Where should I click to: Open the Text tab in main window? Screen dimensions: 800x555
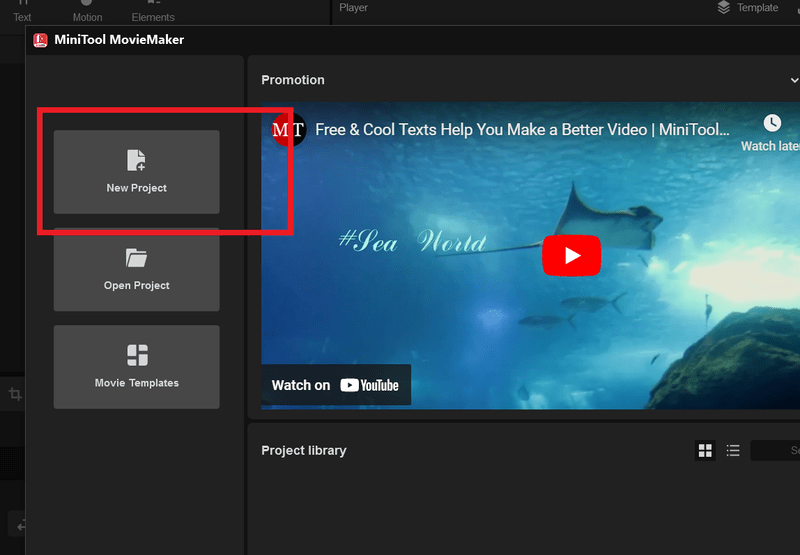tap(22, 11)
